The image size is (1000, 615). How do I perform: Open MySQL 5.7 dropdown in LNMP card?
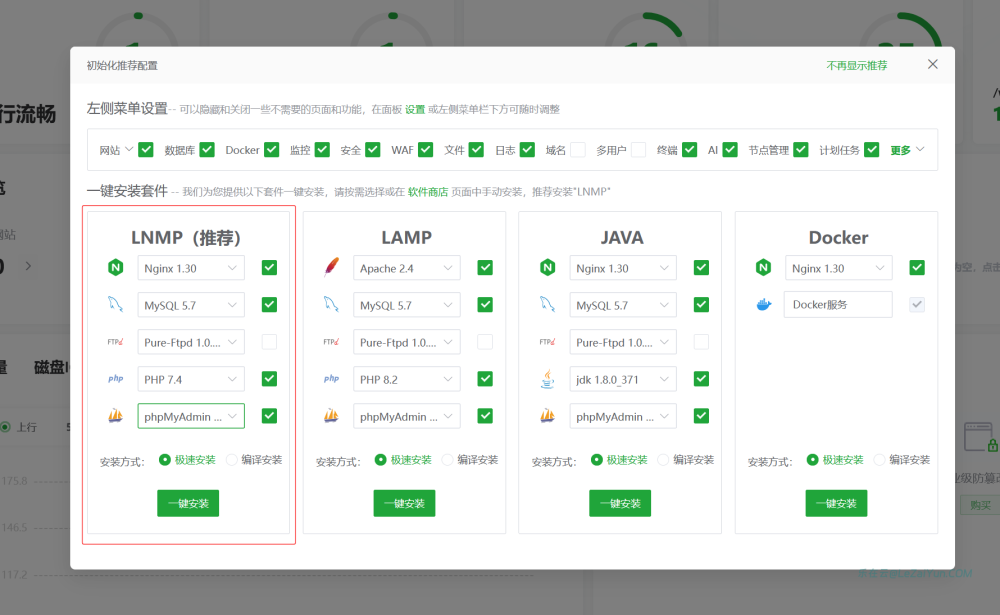[191, 306]
